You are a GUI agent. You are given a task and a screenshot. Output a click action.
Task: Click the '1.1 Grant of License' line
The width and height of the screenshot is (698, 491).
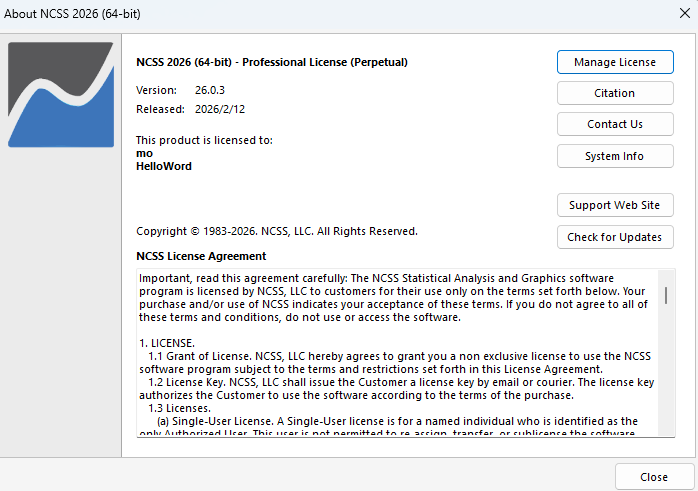pyautogui.click(x=399, y=357)
